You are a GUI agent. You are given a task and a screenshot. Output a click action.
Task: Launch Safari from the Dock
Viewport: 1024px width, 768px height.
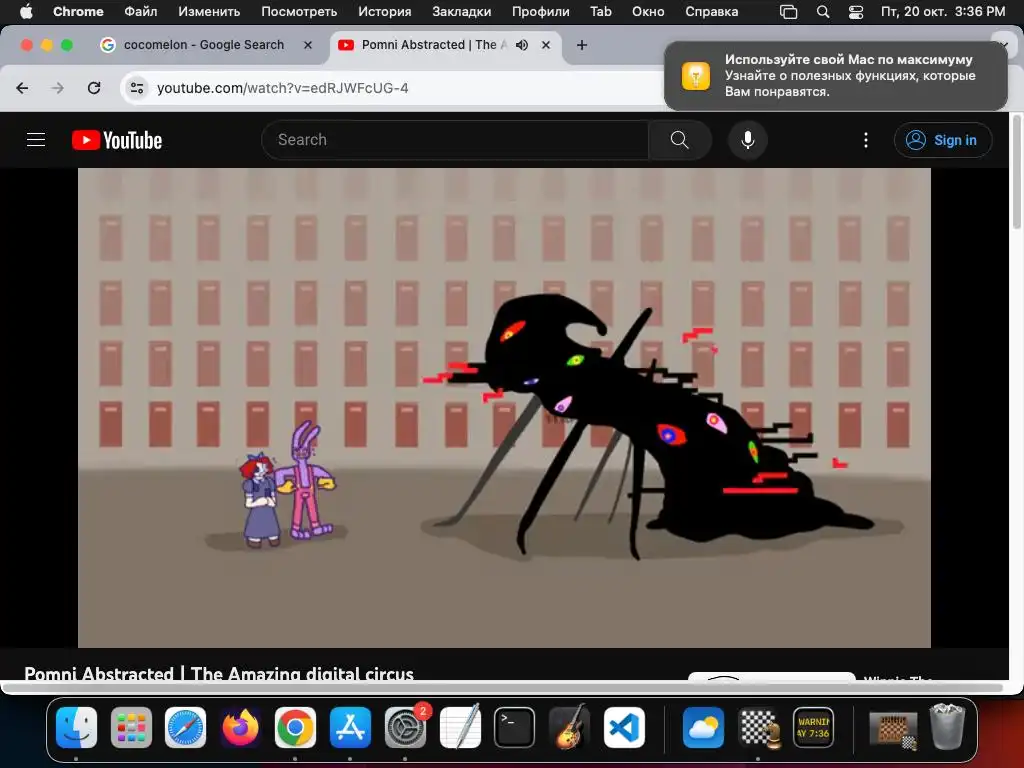pyautogui.click(x=185, y=728)
